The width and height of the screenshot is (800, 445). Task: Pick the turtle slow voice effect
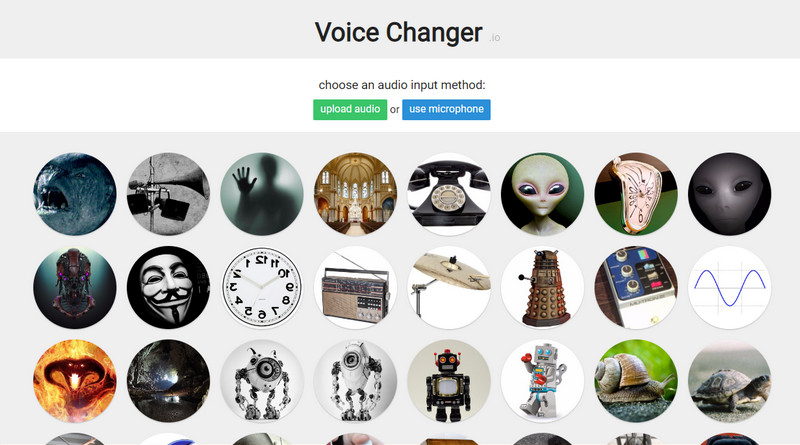tap(730, 381)
